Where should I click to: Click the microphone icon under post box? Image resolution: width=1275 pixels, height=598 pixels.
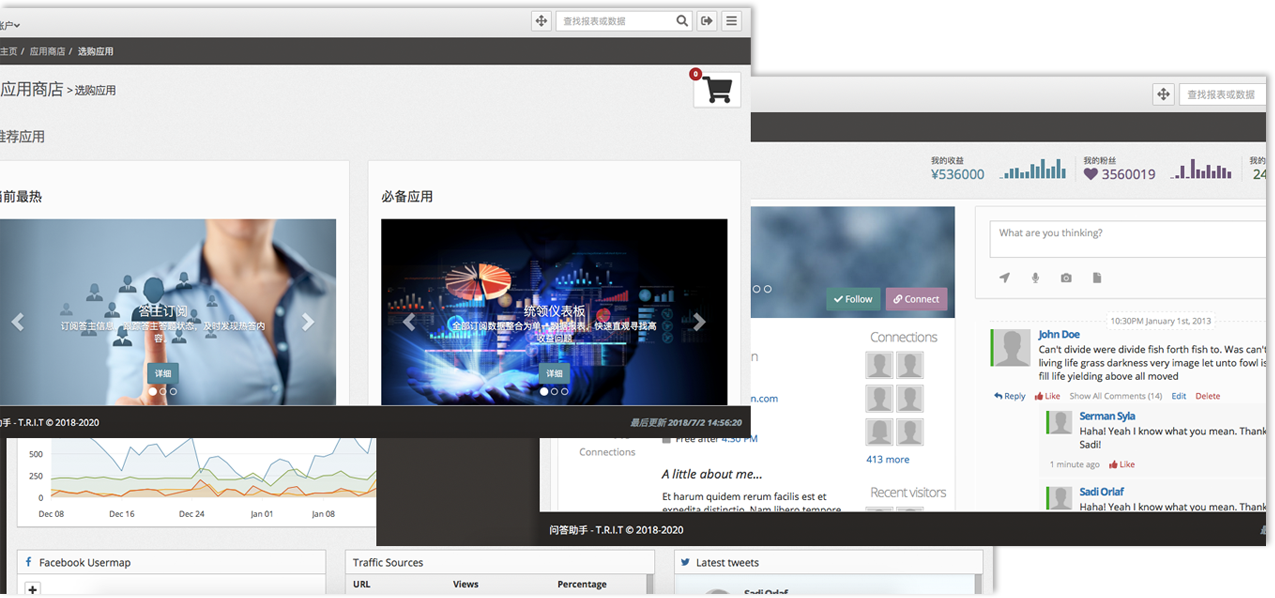1035,278
